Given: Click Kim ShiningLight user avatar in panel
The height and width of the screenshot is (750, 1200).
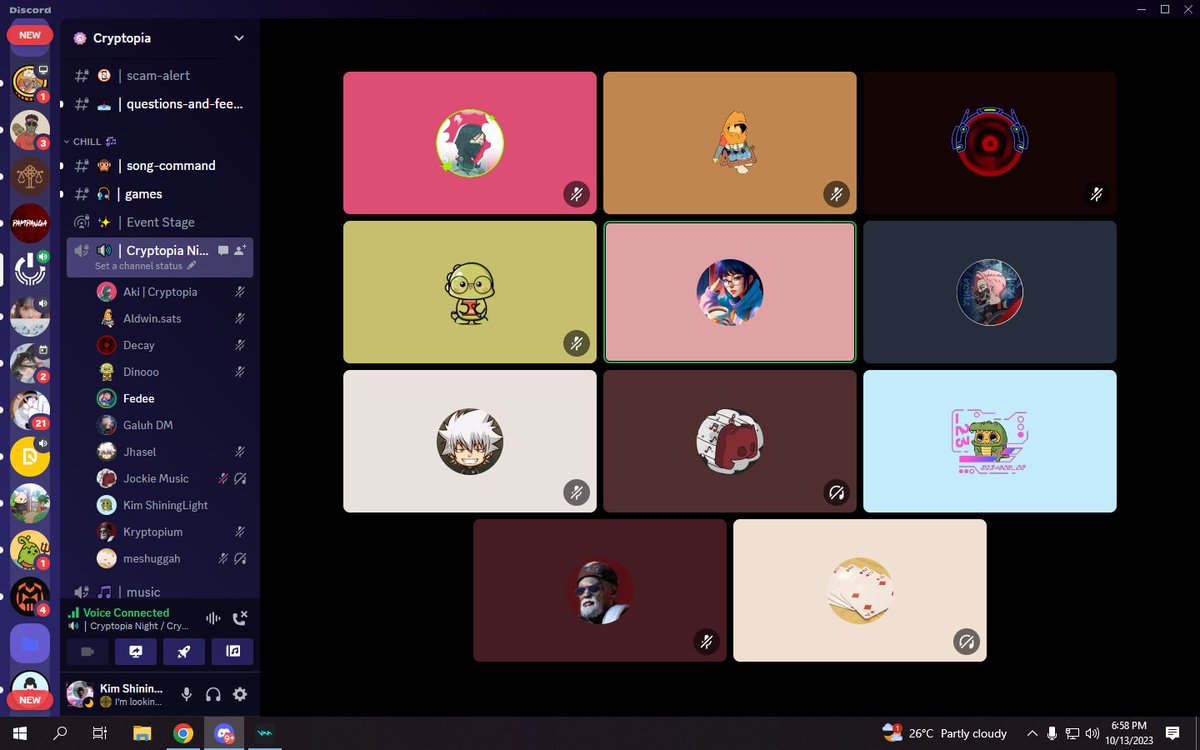Looking at the screenshot, I should point(80,694).
